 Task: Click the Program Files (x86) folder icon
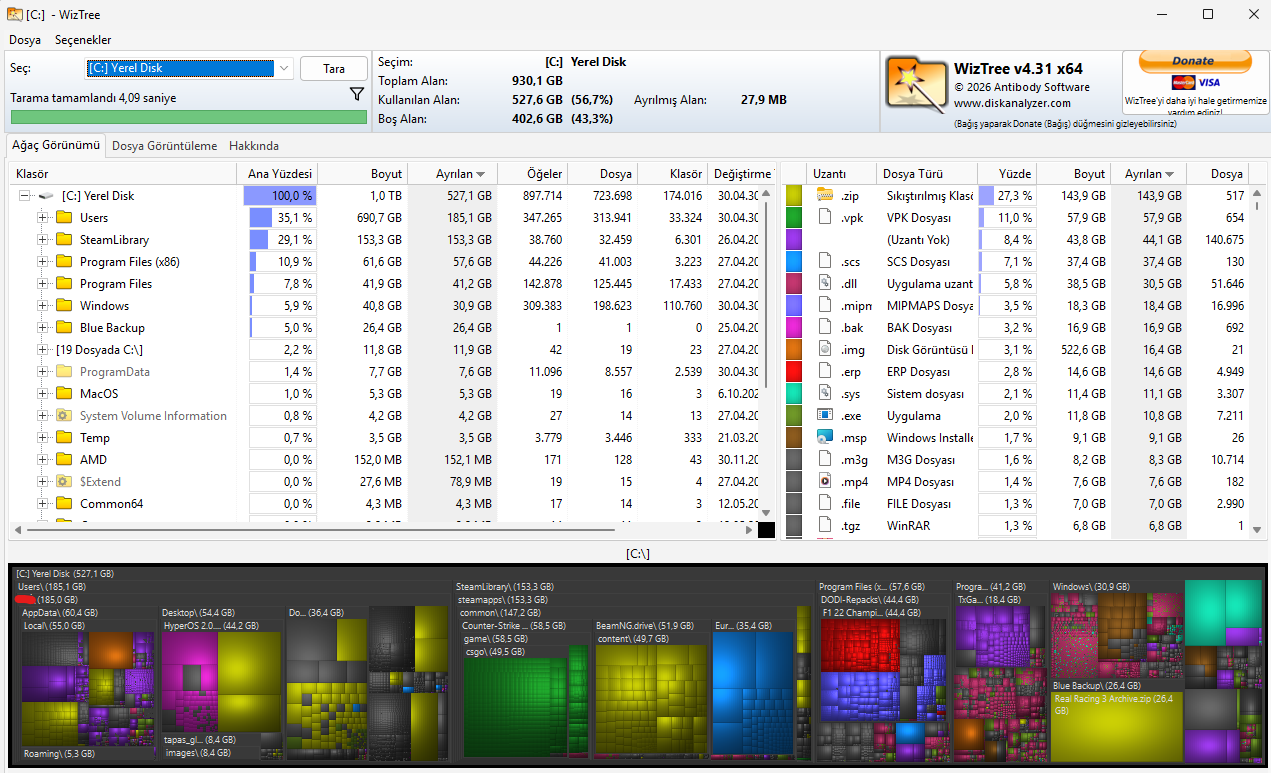click(64, 262)
